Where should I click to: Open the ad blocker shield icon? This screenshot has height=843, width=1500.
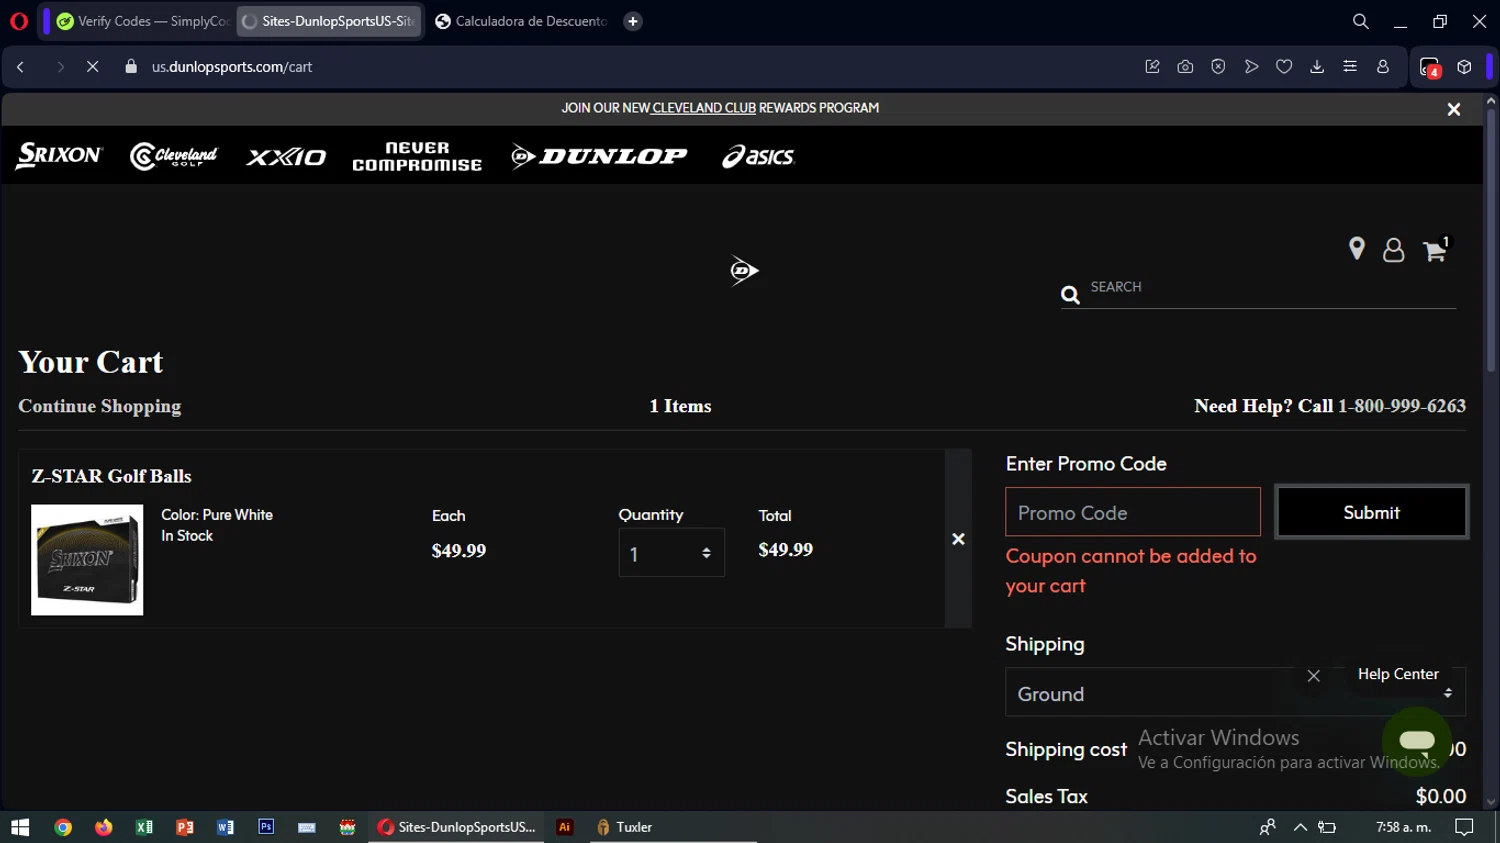point(1218,67)
